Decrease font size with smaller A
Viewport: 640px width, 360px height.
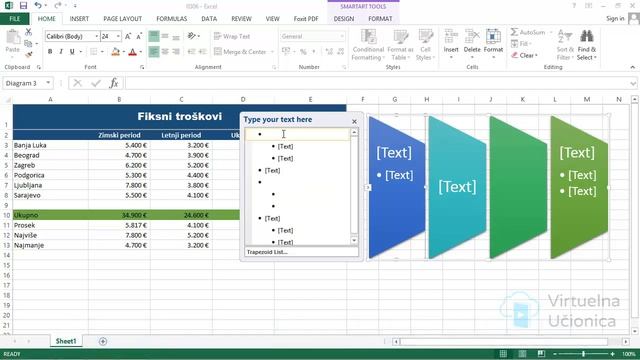pyautogui.click(x=139, y=36)
